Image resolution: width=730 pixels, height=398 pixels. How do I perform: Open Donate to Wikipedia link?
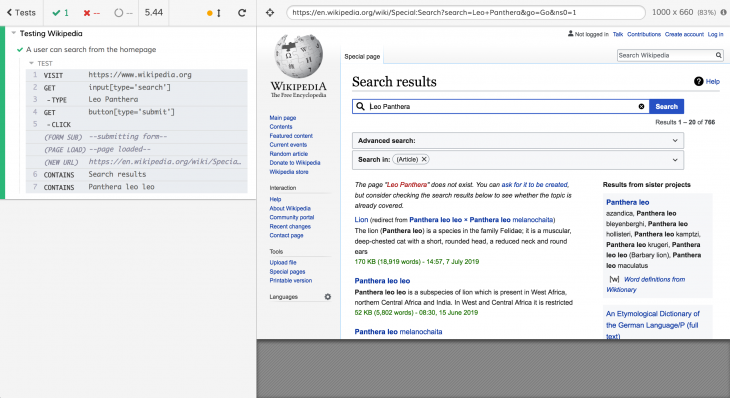pyautogui.click(x=295, y=163)
